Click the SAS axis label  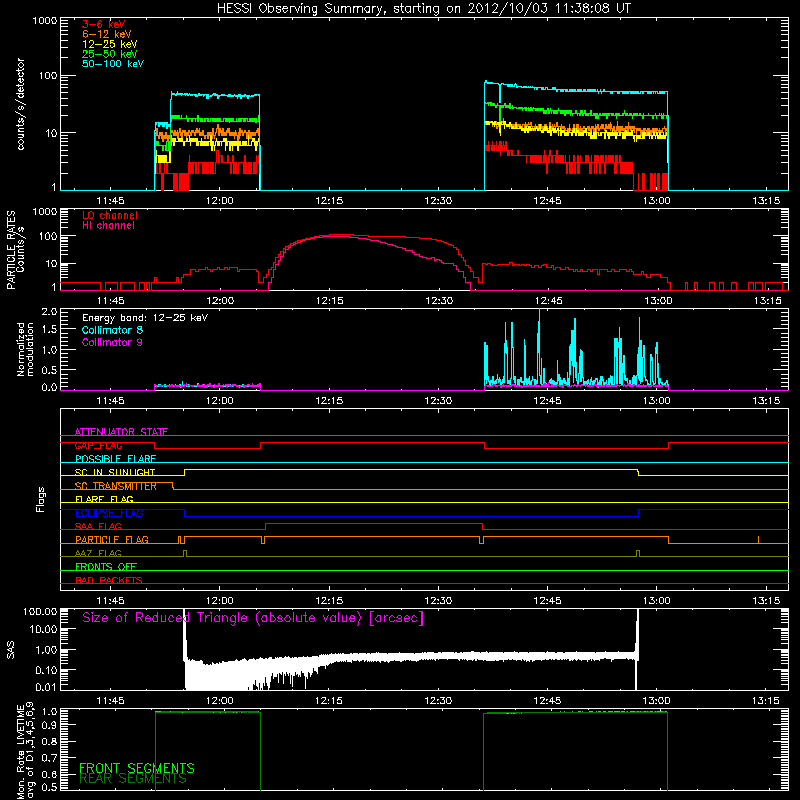pos(10,649)
